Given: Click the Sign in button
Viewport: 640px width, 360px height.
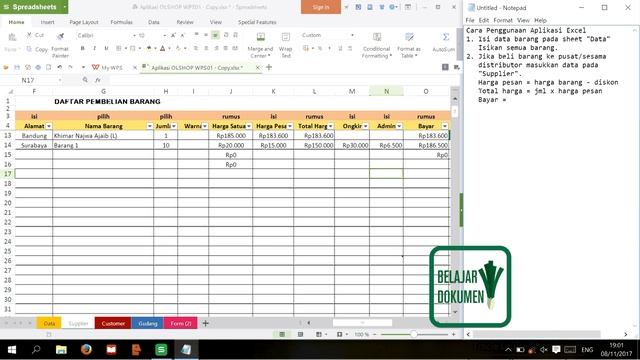Looking at the screenshot, I should tap(321, 7).
